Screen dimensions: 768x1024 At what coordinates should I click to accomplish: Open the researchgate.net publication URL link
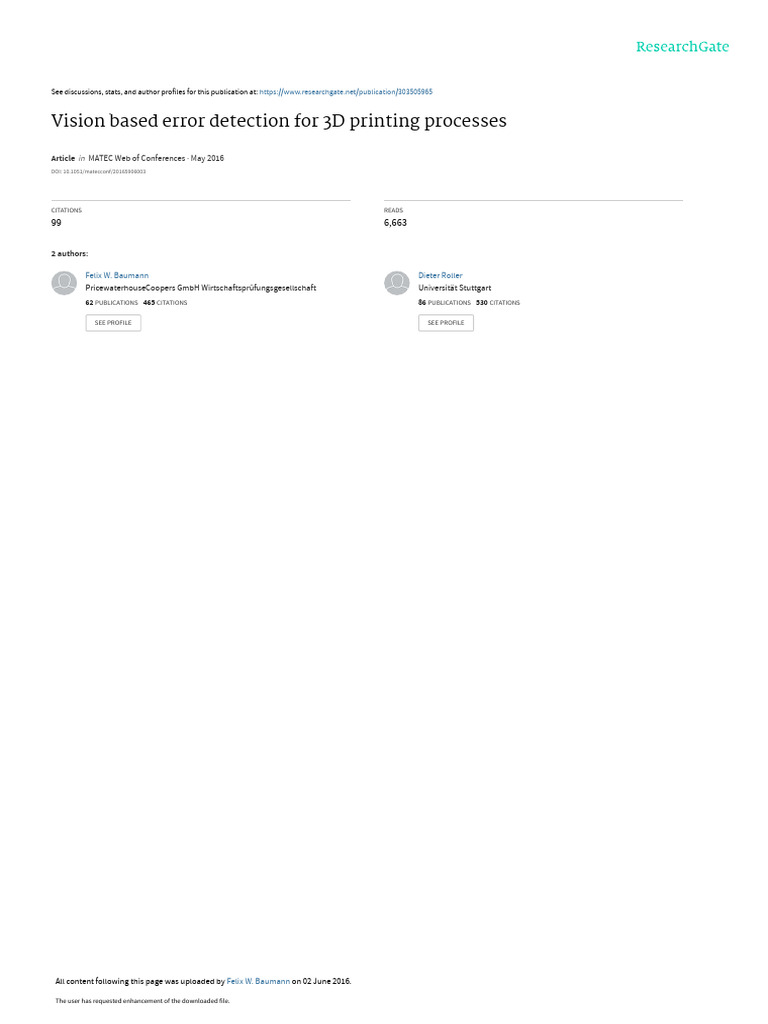click(345, 92)
